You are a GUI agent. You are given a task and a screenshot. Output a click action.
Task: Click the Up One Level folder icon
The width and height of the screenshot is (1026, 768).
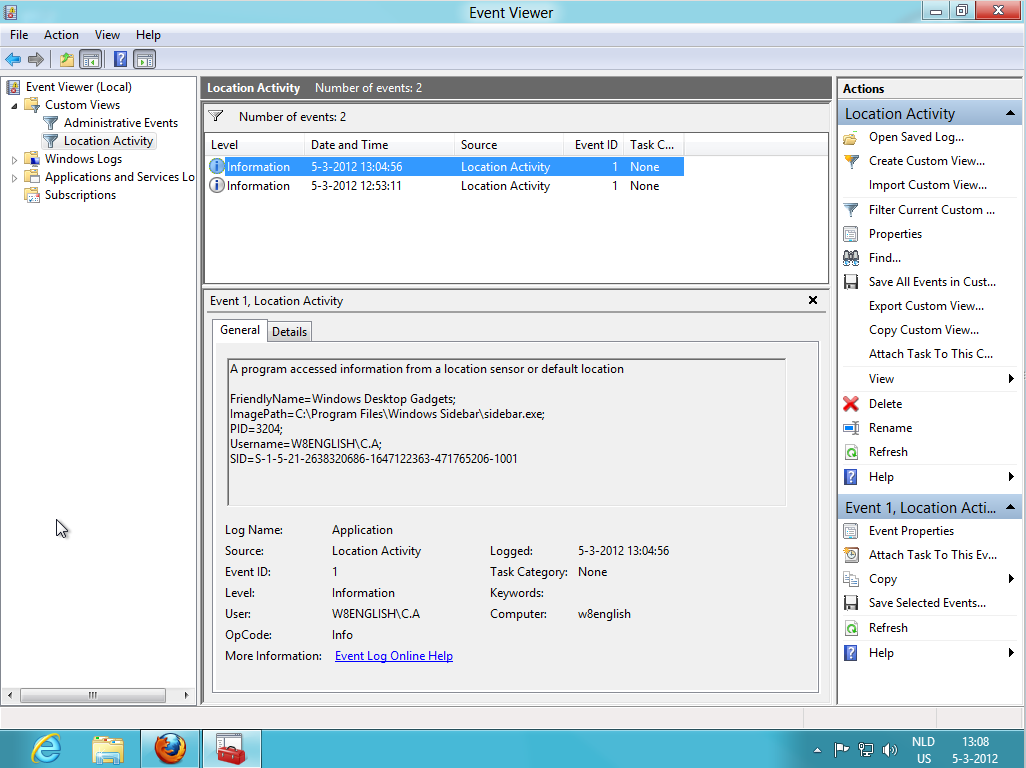(67, 60)
